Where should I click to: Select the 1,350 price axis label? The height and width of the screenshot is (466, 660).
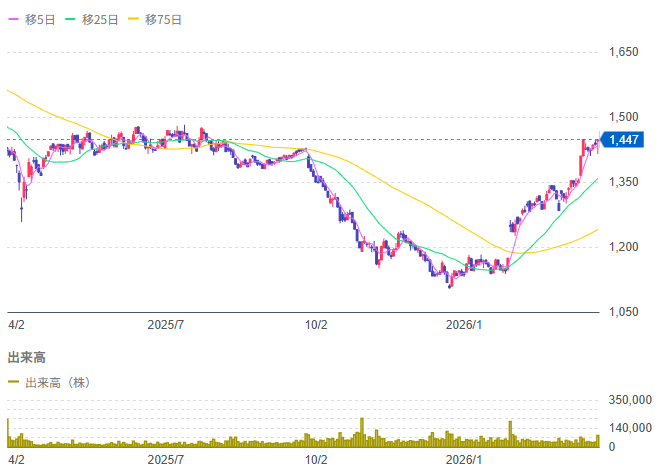pyautogui.click(x=624, y=181)
